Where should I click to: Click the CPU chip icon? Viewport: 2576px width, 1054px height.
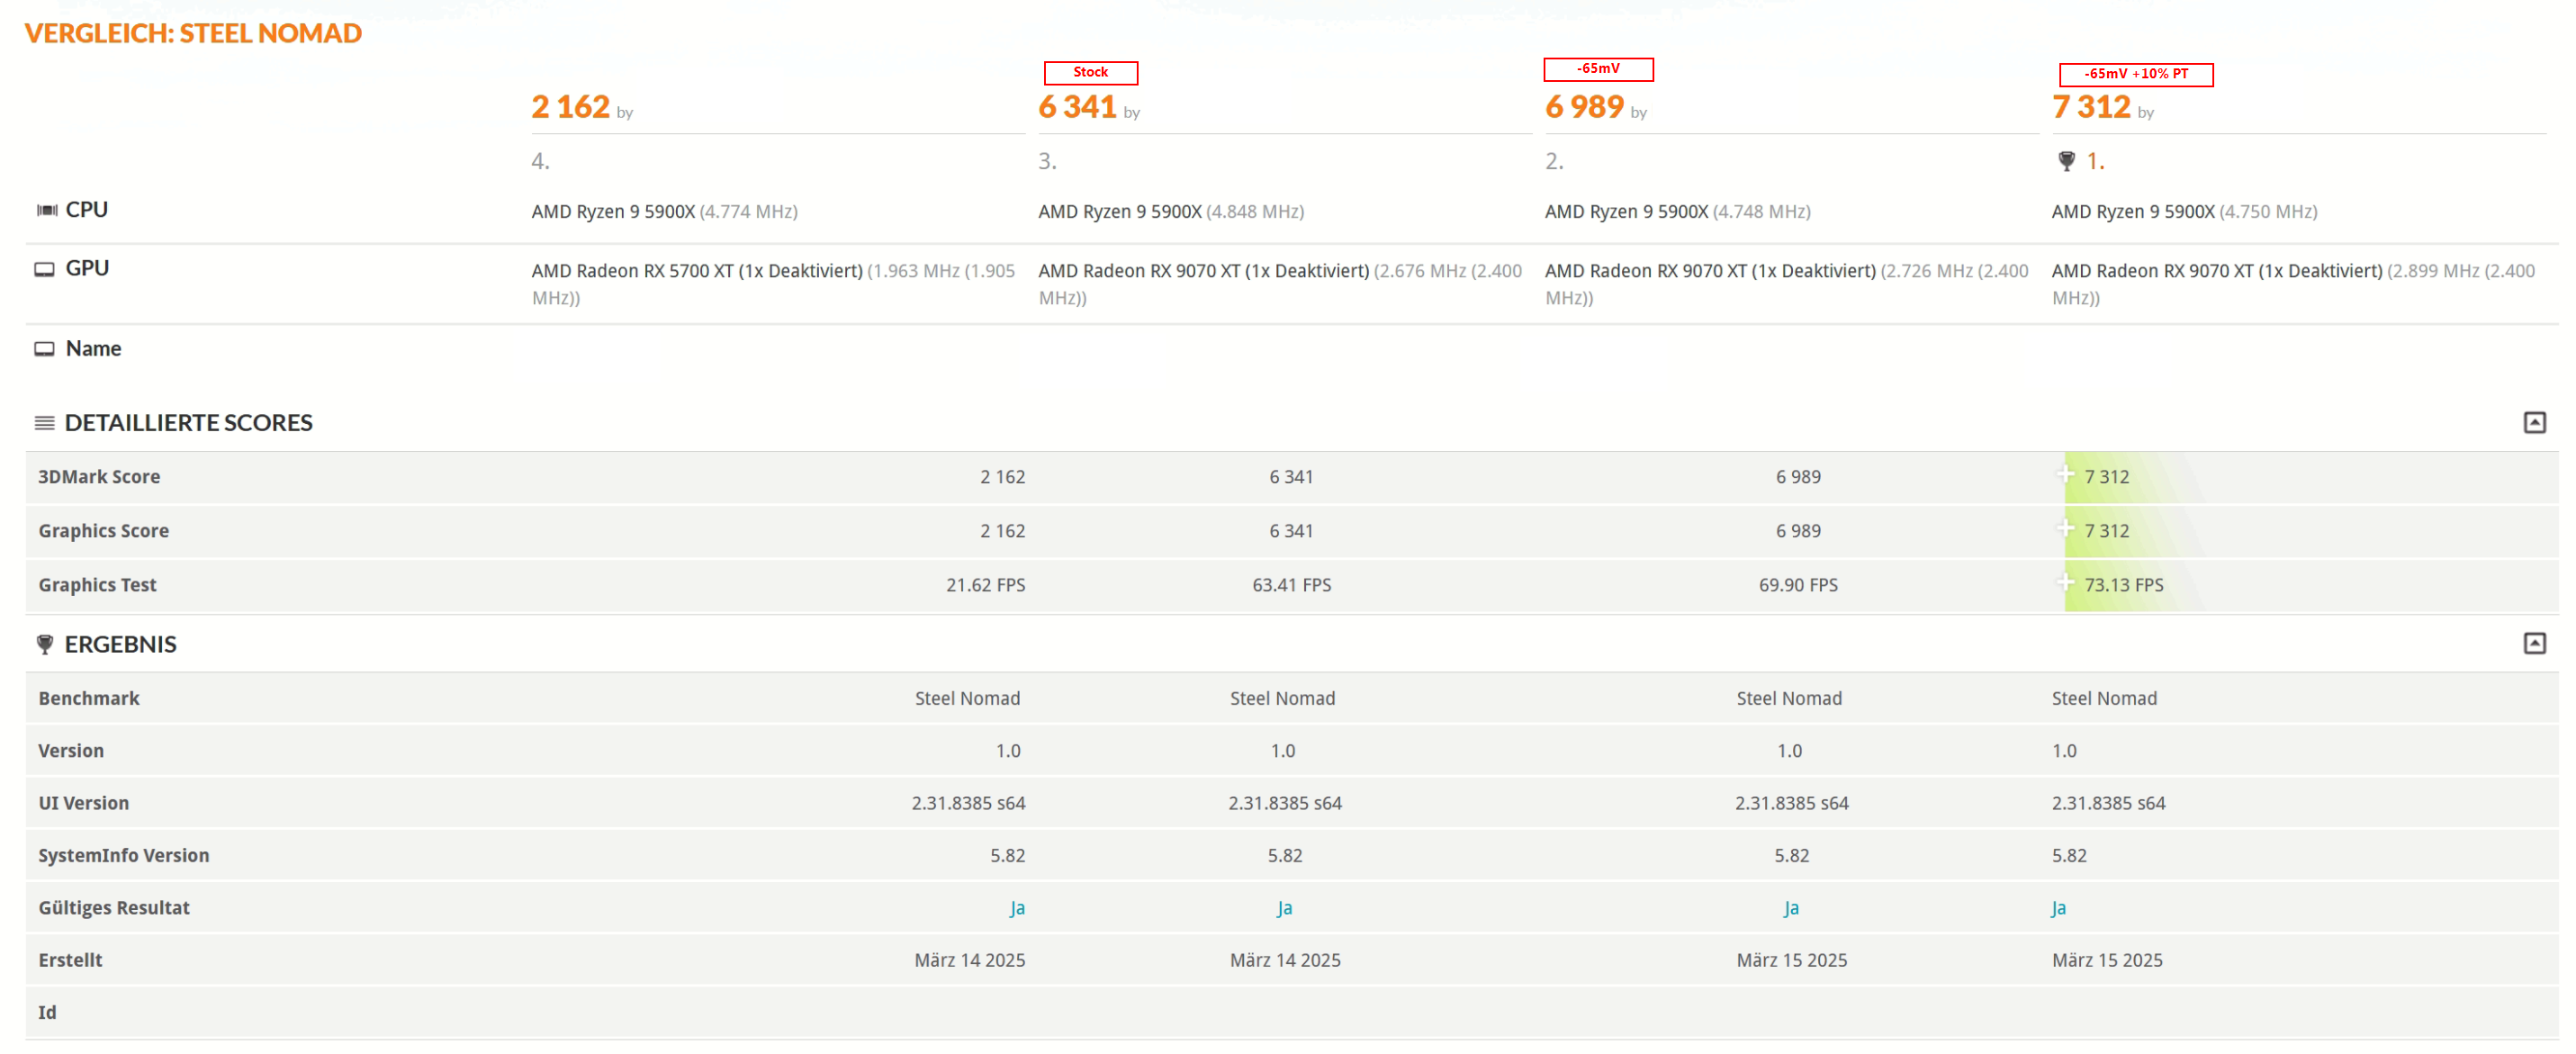(46, 210)
